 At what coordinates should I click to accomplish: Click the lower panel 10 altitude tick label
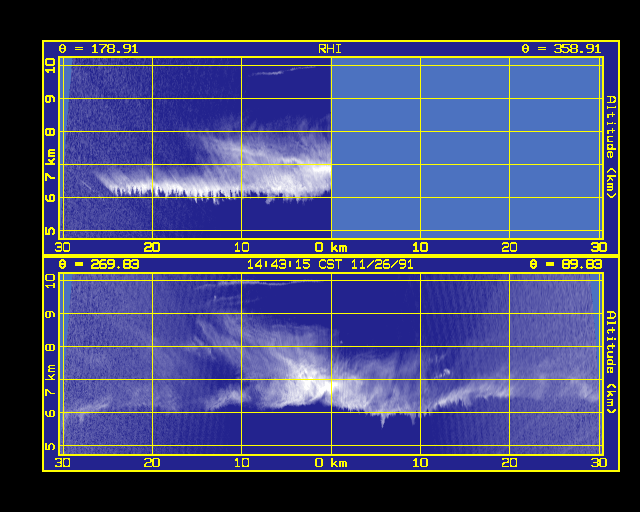click(50, 281)
